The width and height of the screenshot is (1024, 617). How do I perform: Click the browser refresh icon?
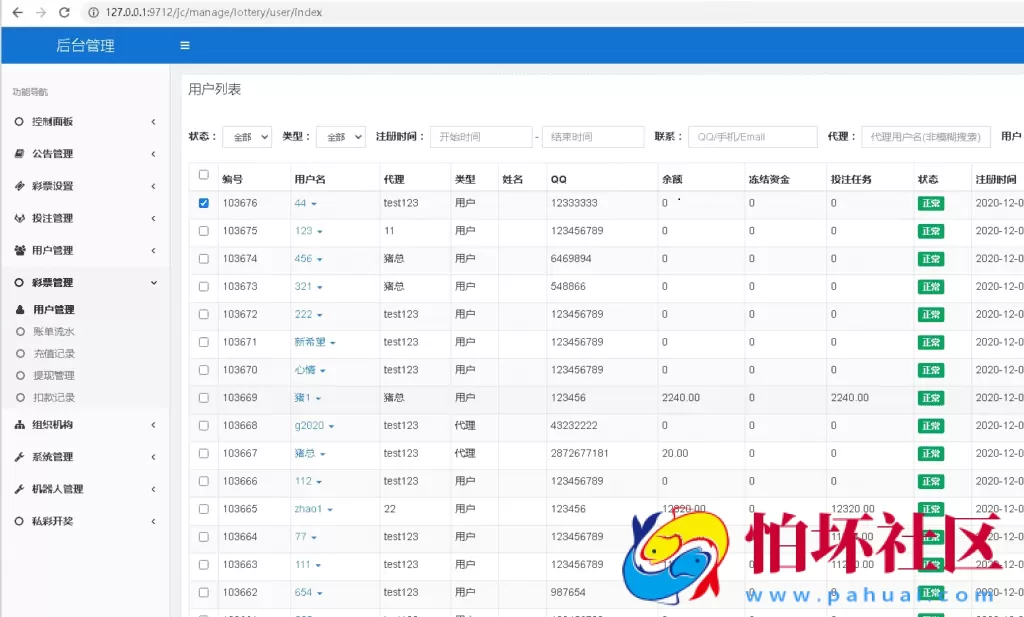point(62,12)
